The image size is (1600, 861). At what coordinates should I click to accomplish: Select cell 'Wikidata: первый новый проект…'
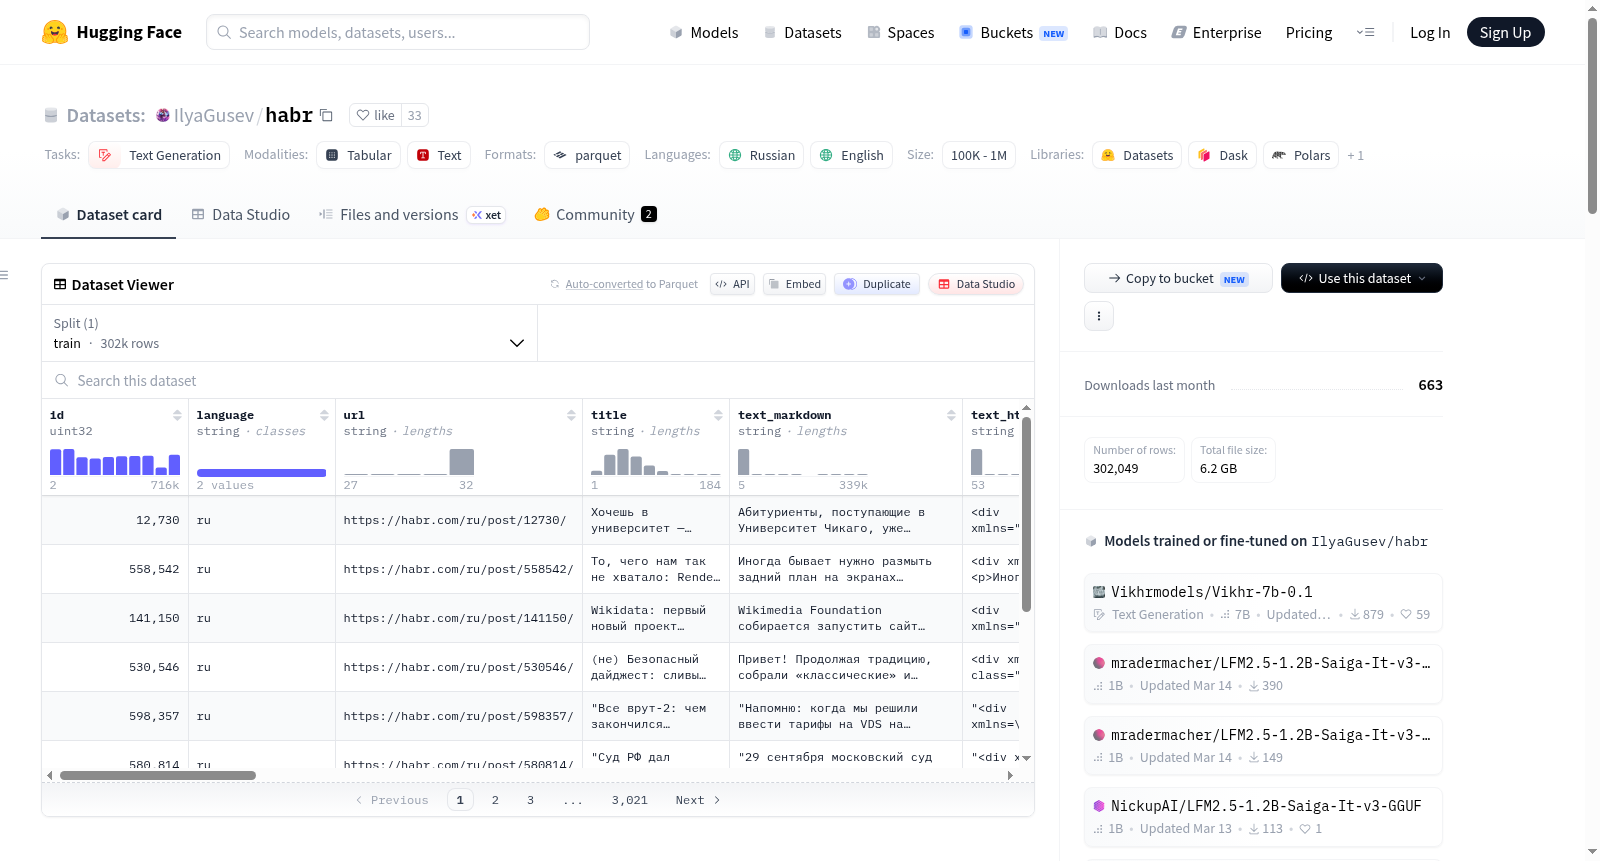click(x=655, y=618)
